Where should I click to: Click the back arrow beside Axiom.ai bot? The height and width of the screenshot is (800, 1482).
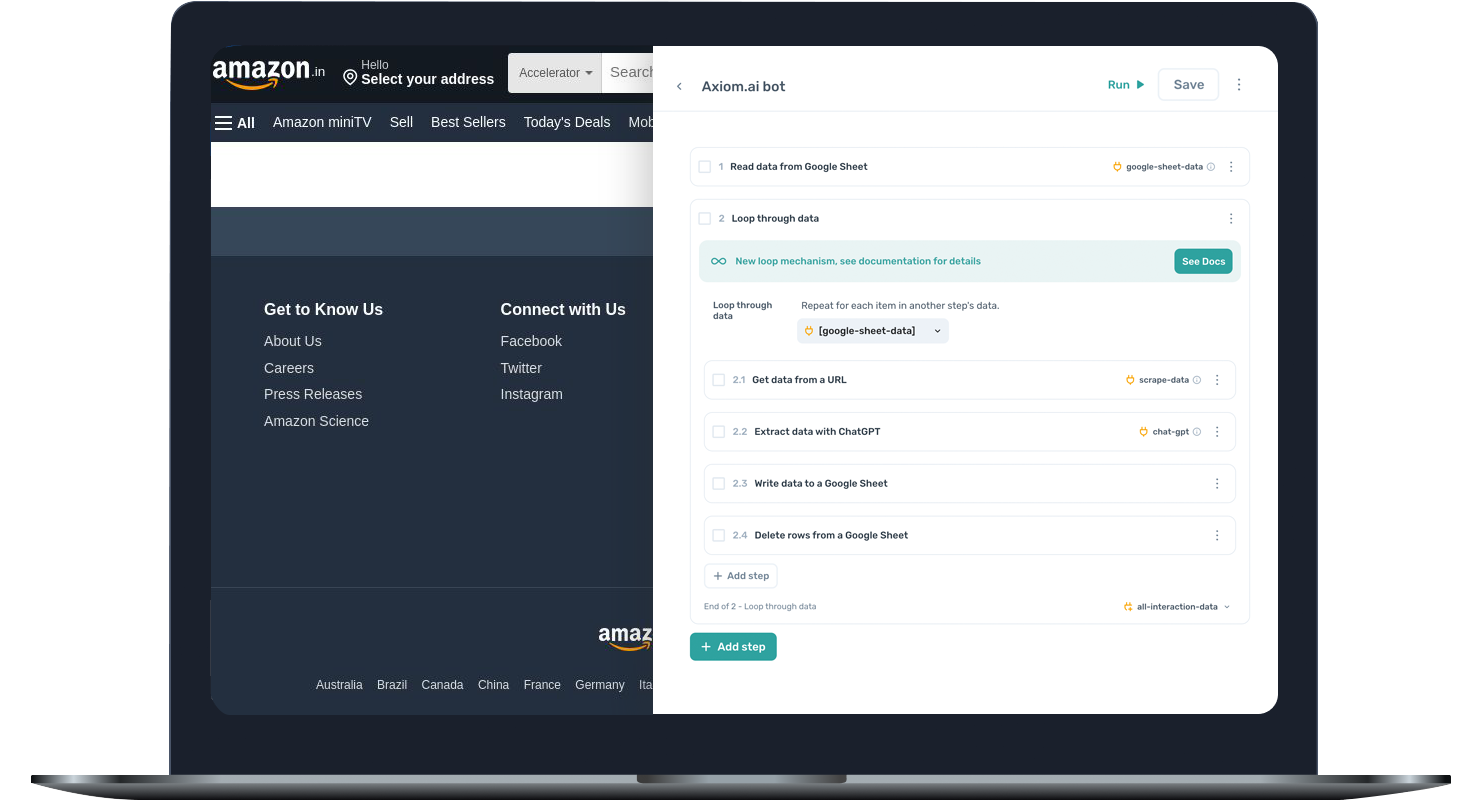(x=679, y=86)
